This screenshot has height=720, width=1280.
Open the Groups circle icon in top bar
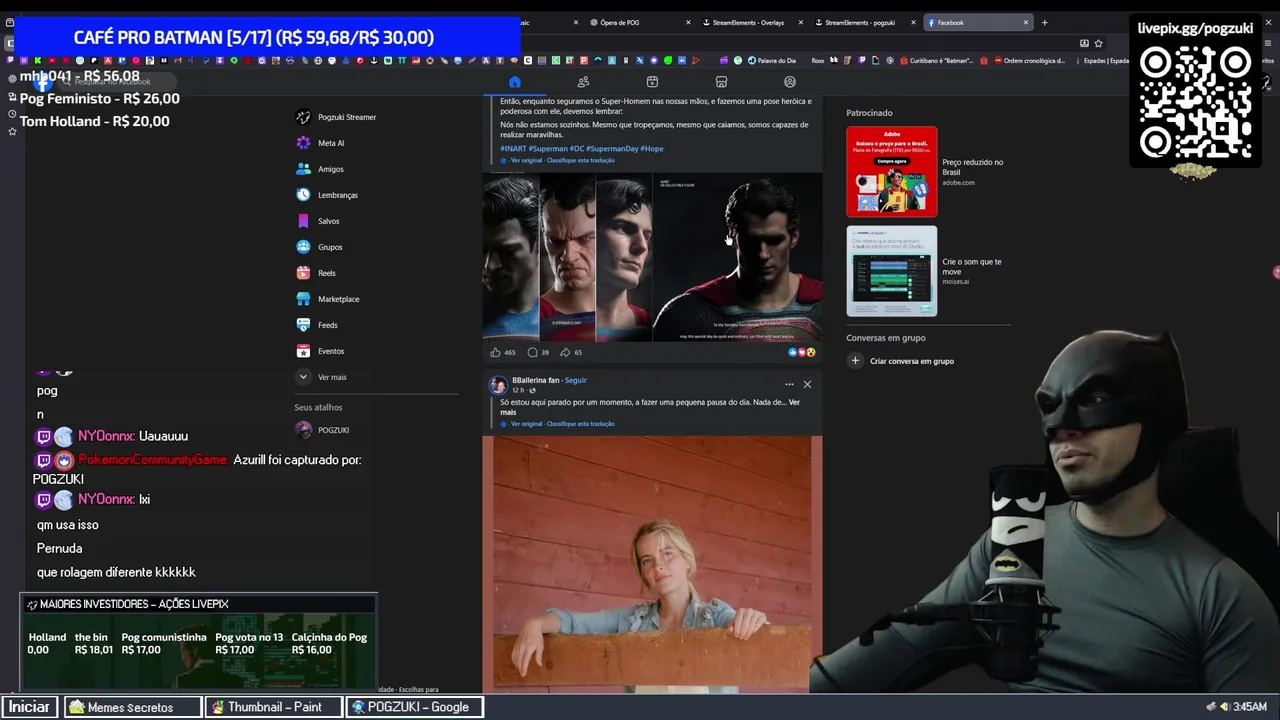pyautogui.click(x=790, y=82)
